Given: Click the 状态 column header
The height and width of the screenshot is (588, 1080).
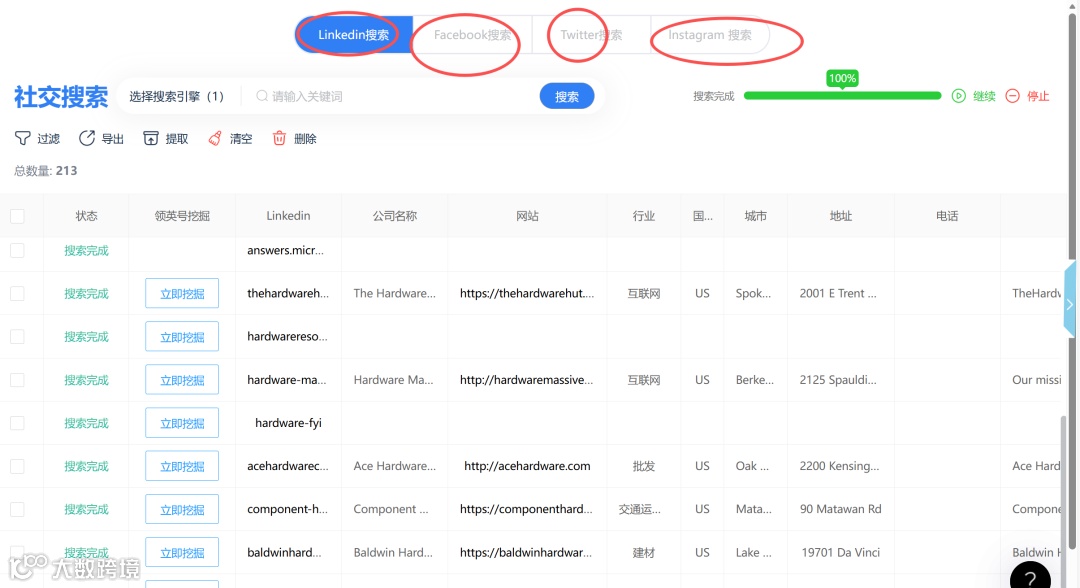Looking at the screenshot, I should (x=86, y=216).
